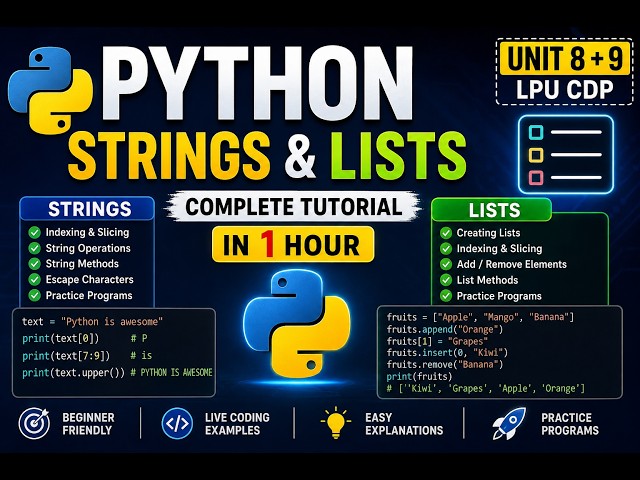Click the check beside Indexing & Slicing under STRINGS
The image size is (640, 480).
[x=35, y=232]
